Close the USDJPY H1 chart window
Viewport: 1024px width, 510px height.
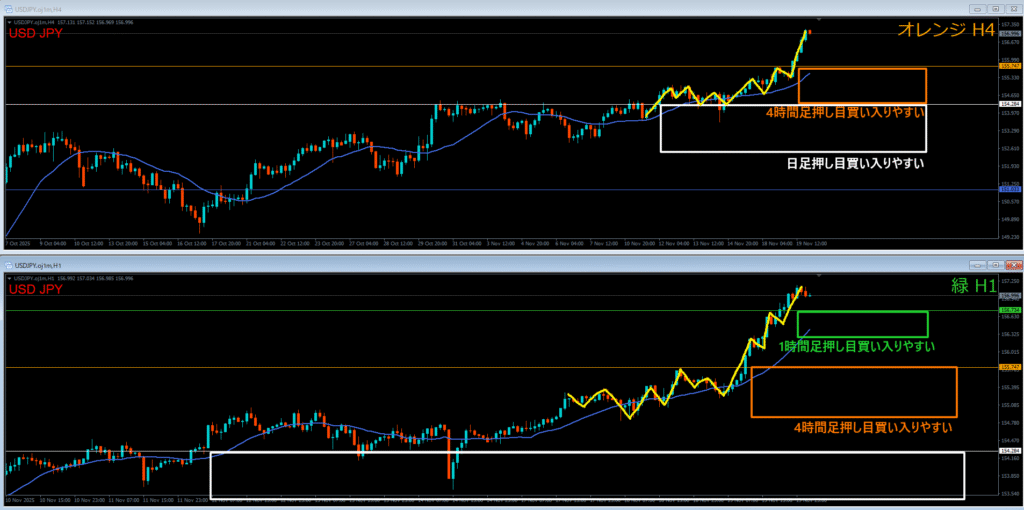1012,265
